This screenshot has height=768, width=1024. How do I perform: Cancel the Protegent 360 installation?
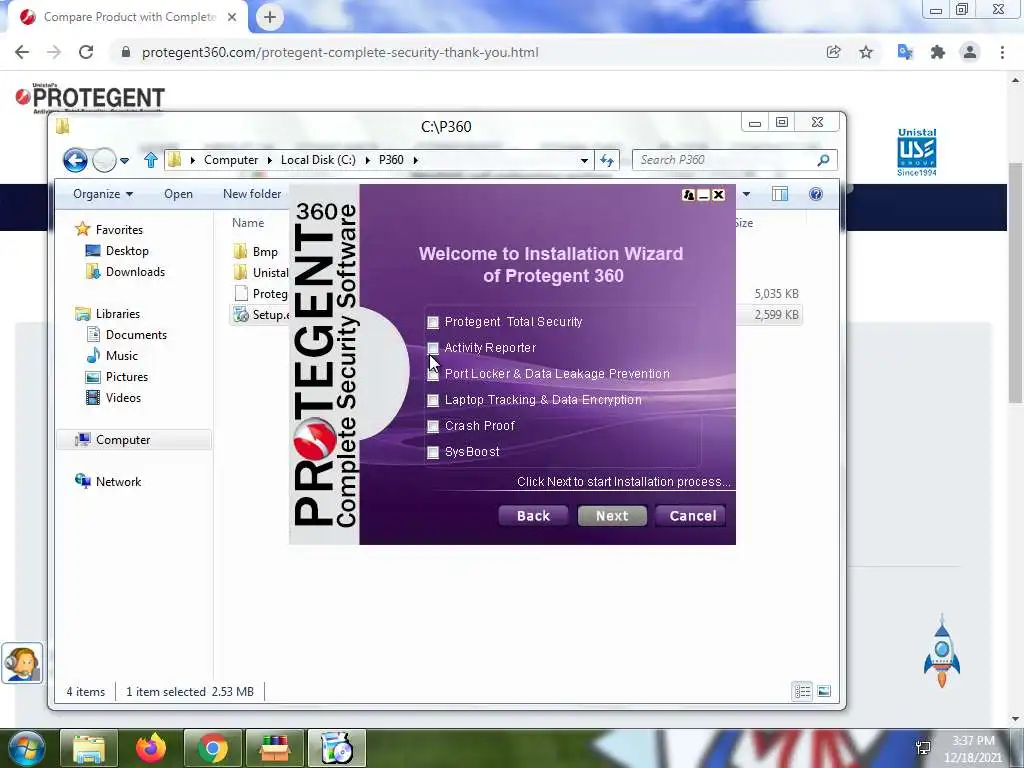693,516
